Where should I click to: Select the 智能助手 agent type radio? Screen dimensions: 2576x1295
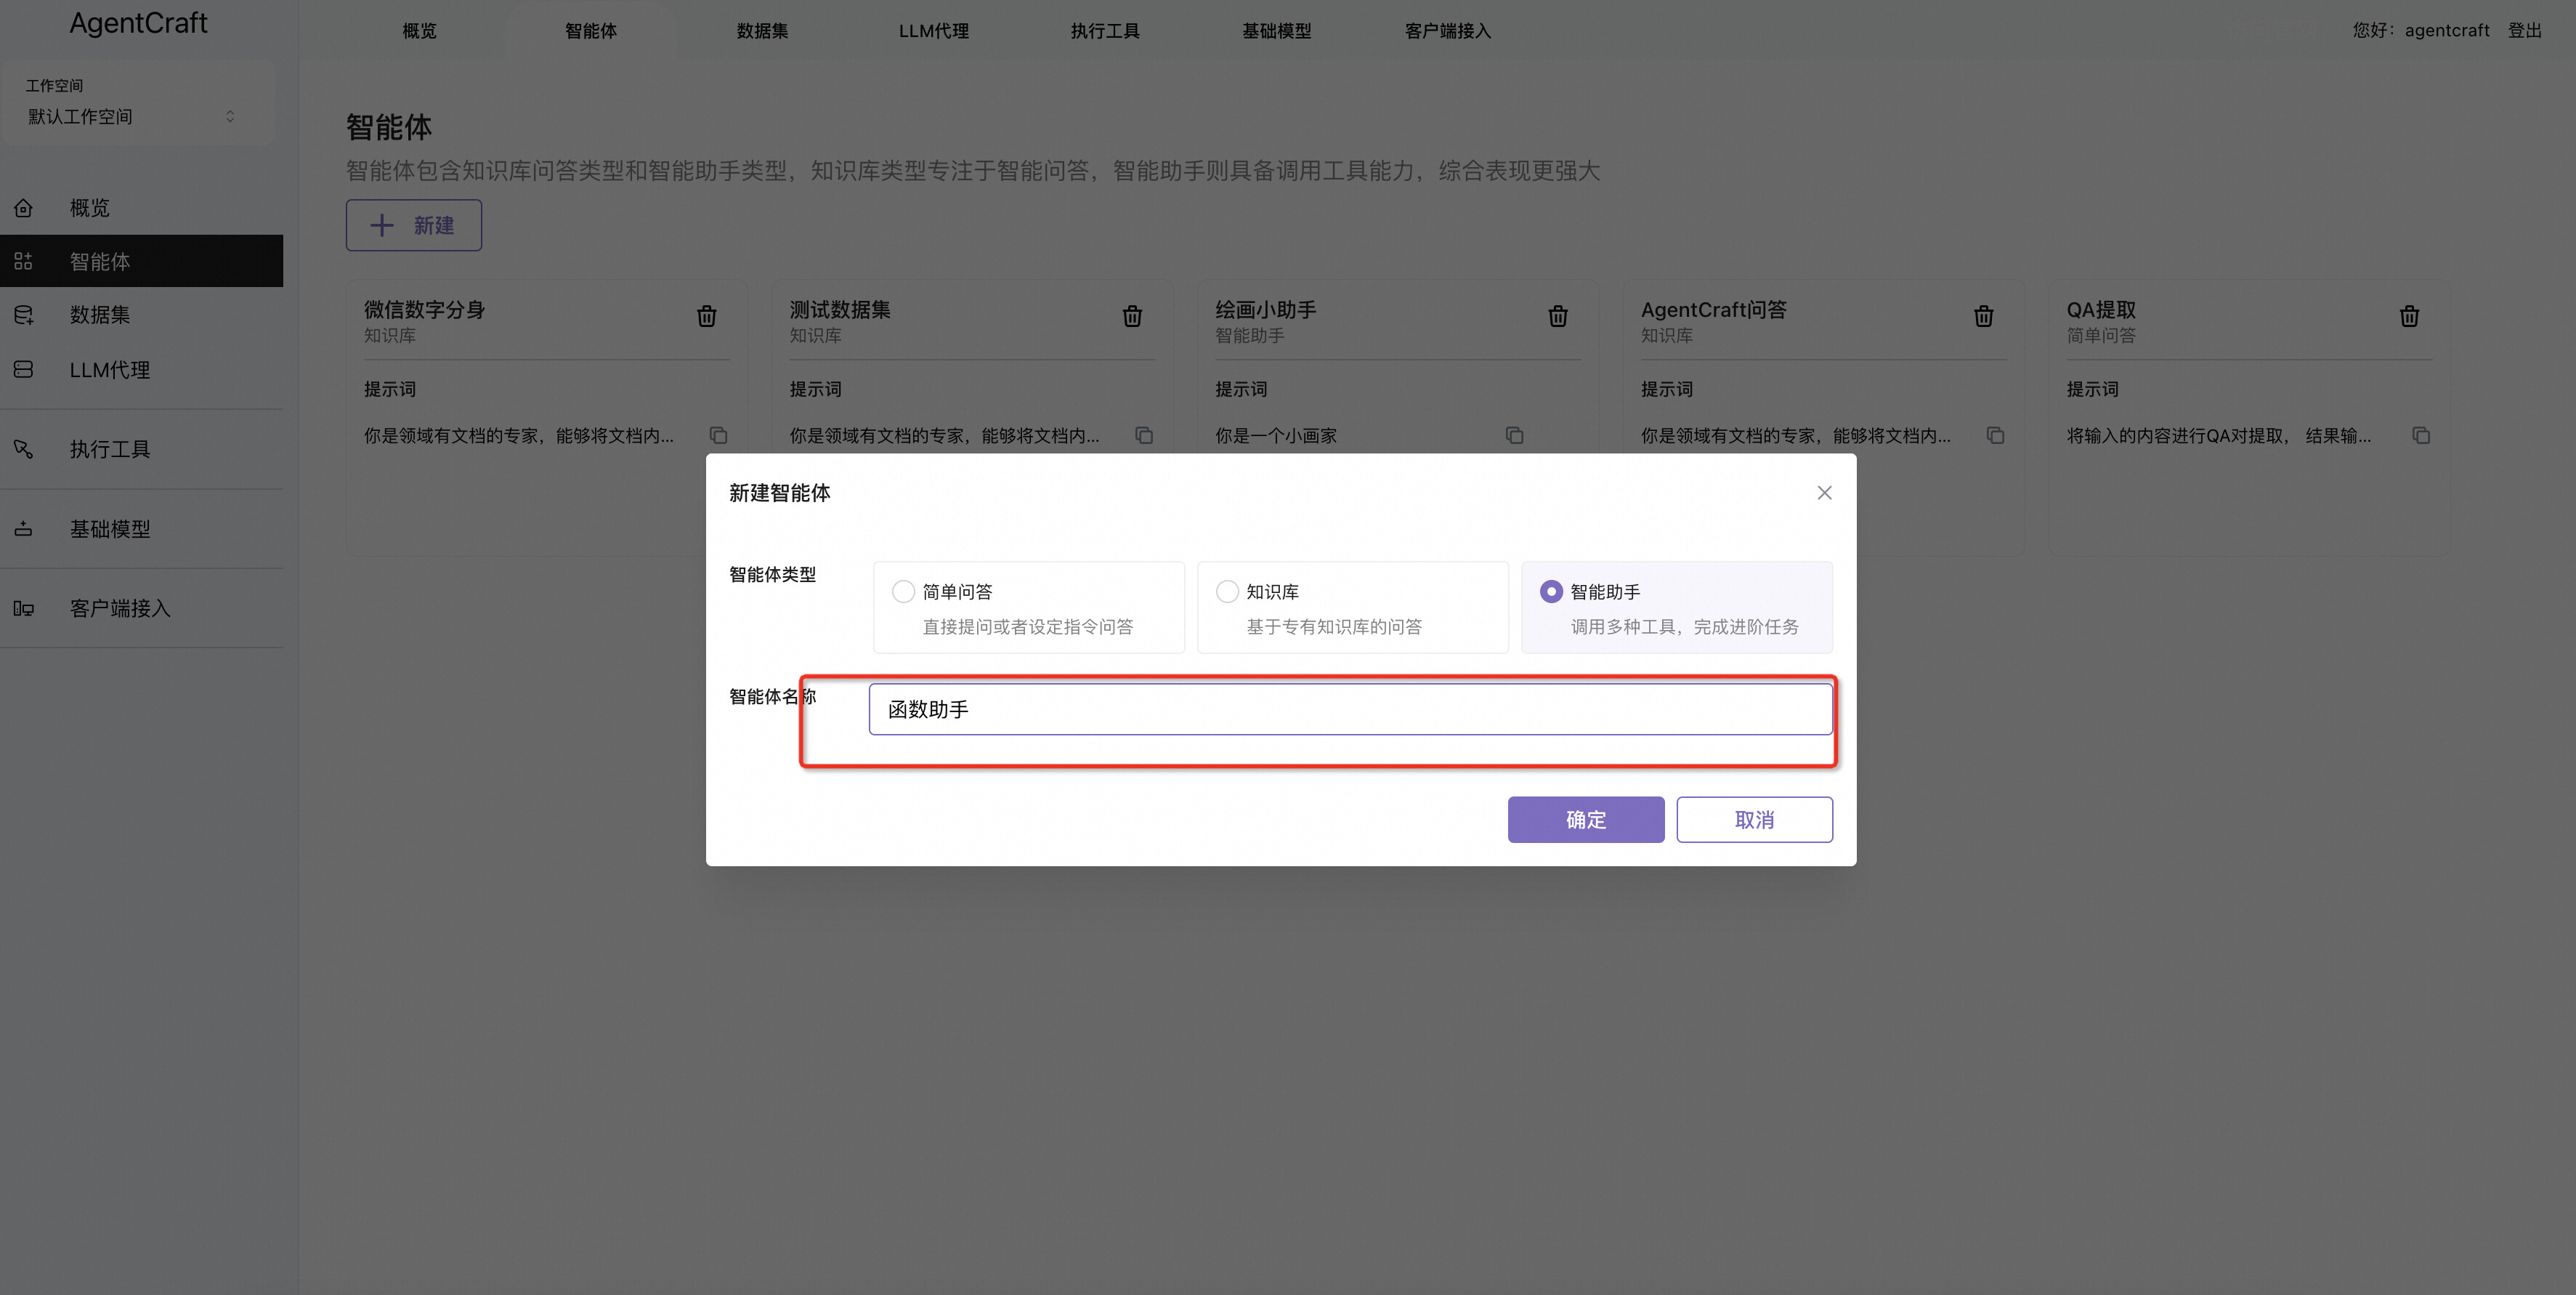pos(1551,591)
